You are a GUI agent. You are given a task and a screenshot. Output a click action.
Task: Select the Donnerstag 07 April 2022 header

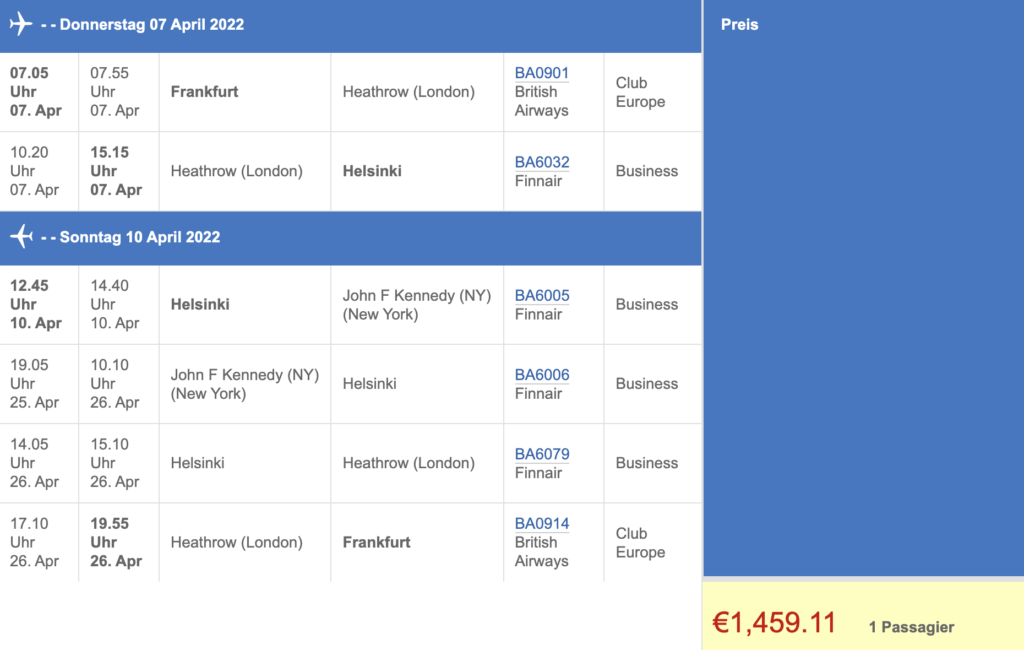pyautogui.click(x=151, y=25)
